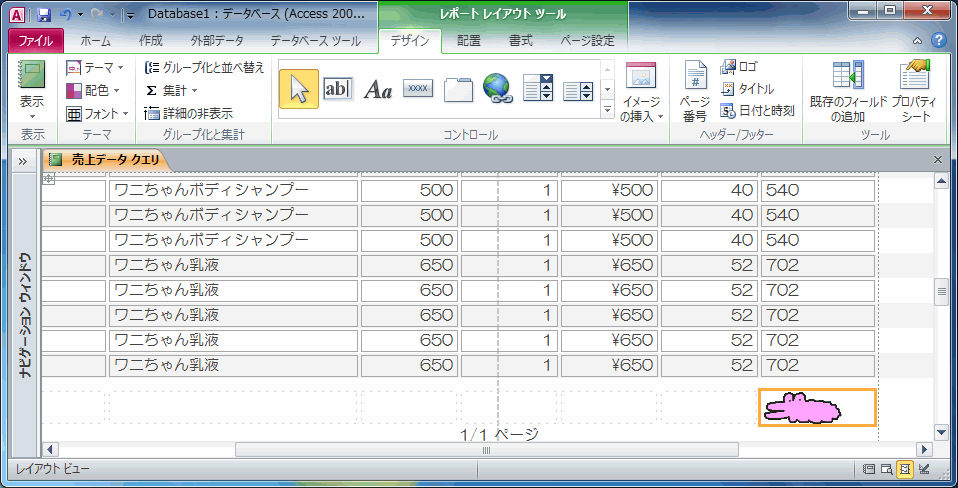
Task: Switch to the 書式 ribbon tab
Action: (x=521, y=41)
